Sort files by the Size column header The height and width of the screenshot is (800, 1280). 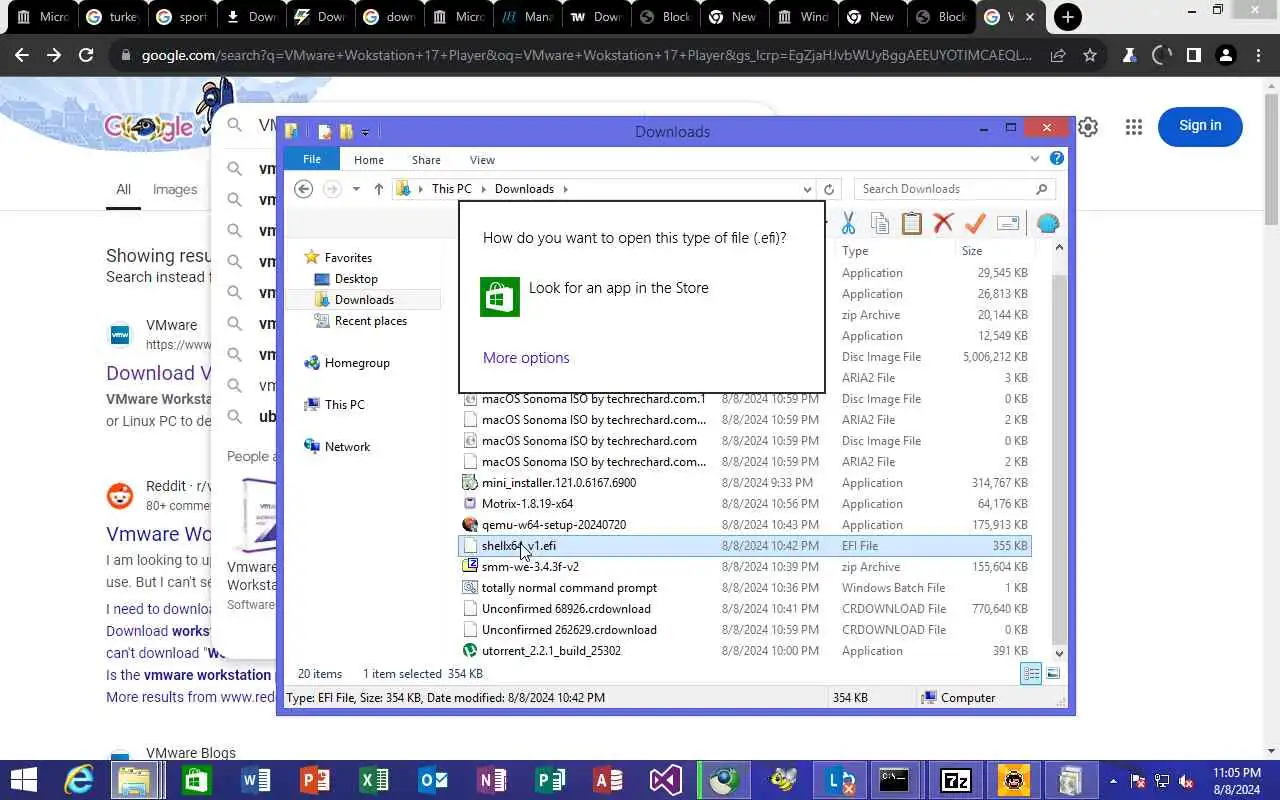(x=972, y=251)
